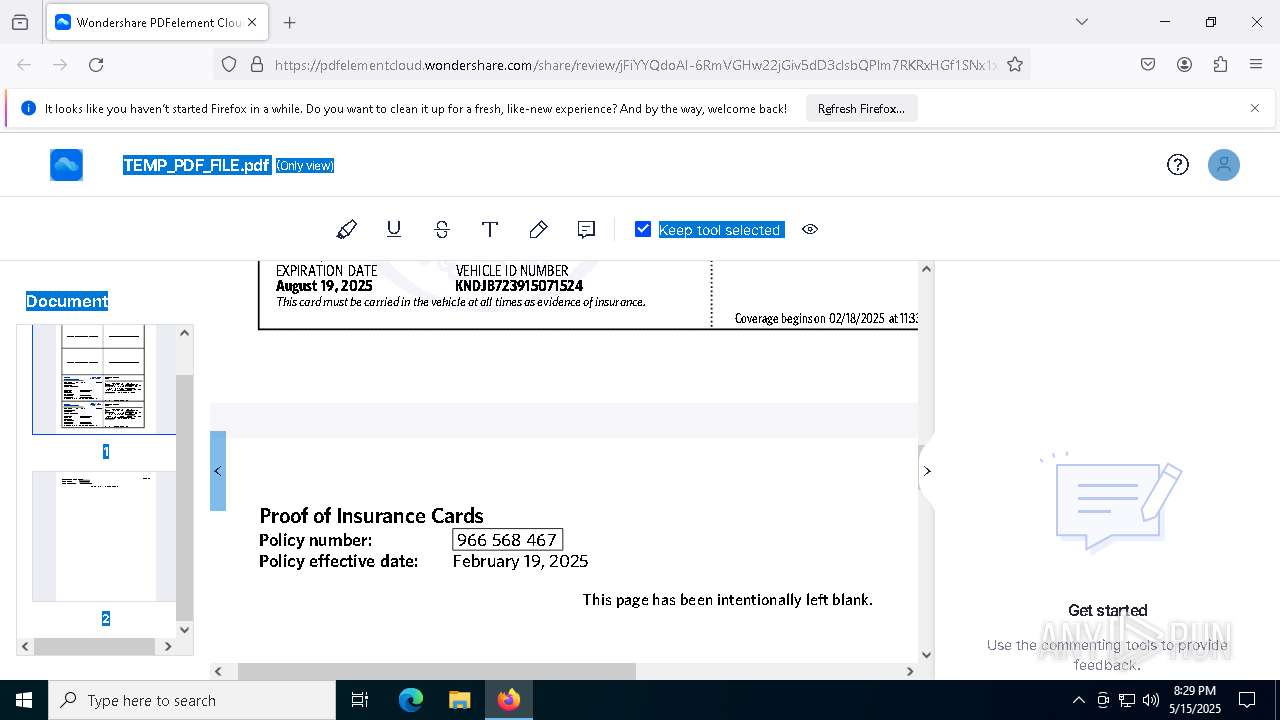Image resolution: width=1280 pixels, height=720 pixels.
Task: Select the strikethrough tool
Action: coord(442,230)
